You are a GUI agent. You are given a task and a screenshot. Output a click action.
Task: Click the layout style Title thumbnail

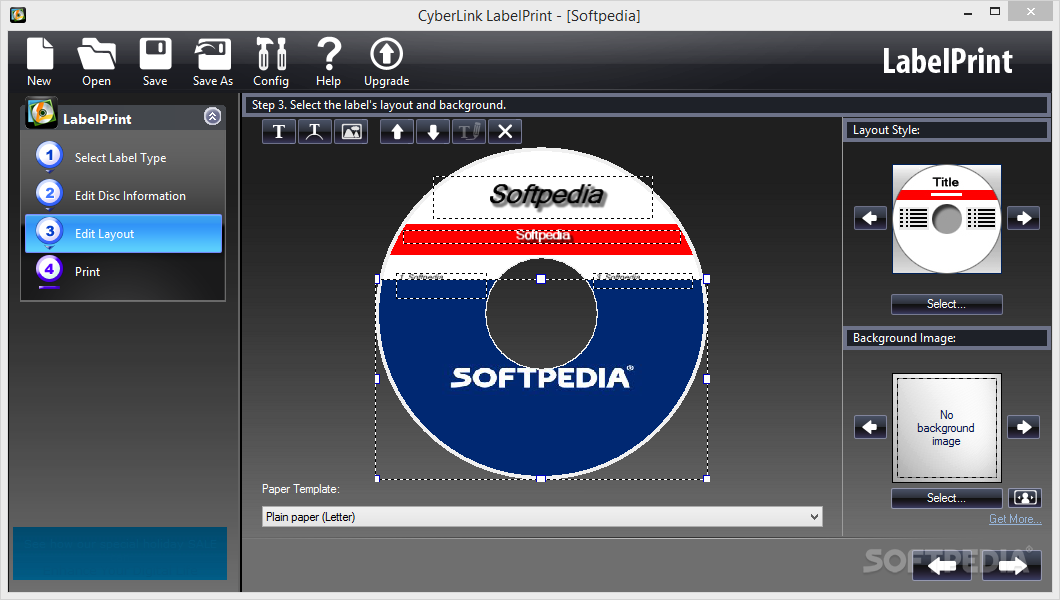(x=946, y=219)
